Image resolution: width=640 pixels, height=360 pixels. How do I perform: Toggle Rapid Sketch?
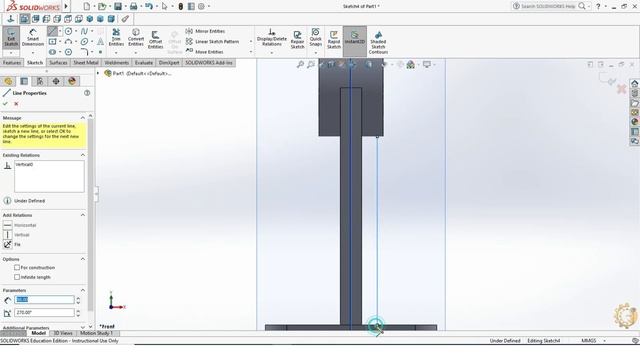[x=333, y=40]
